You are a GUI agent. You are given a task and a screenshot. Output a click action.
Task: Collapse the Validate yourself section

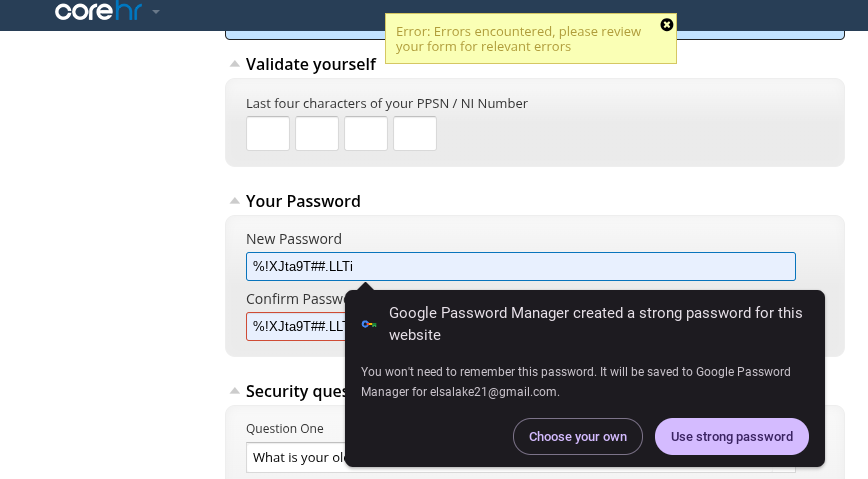[x=235, y=64]
